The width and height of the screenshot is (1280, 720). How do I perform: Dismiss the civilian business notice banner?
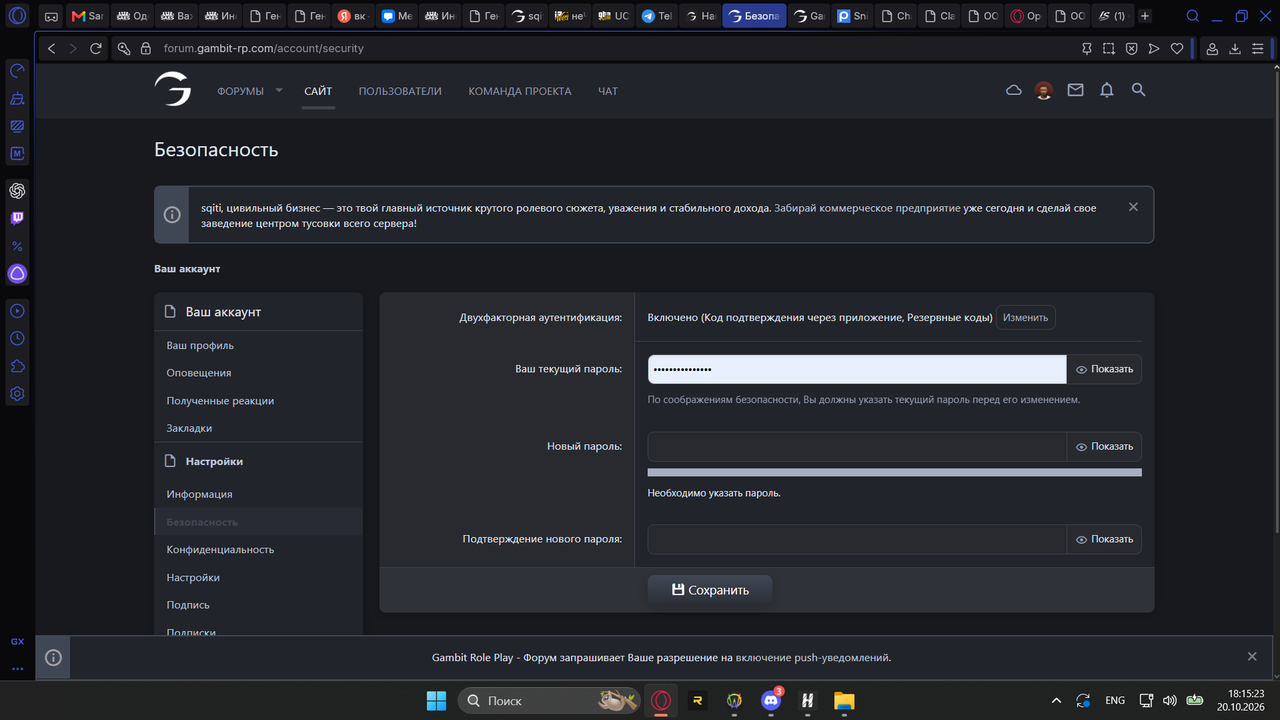(x=1133, y=207)
